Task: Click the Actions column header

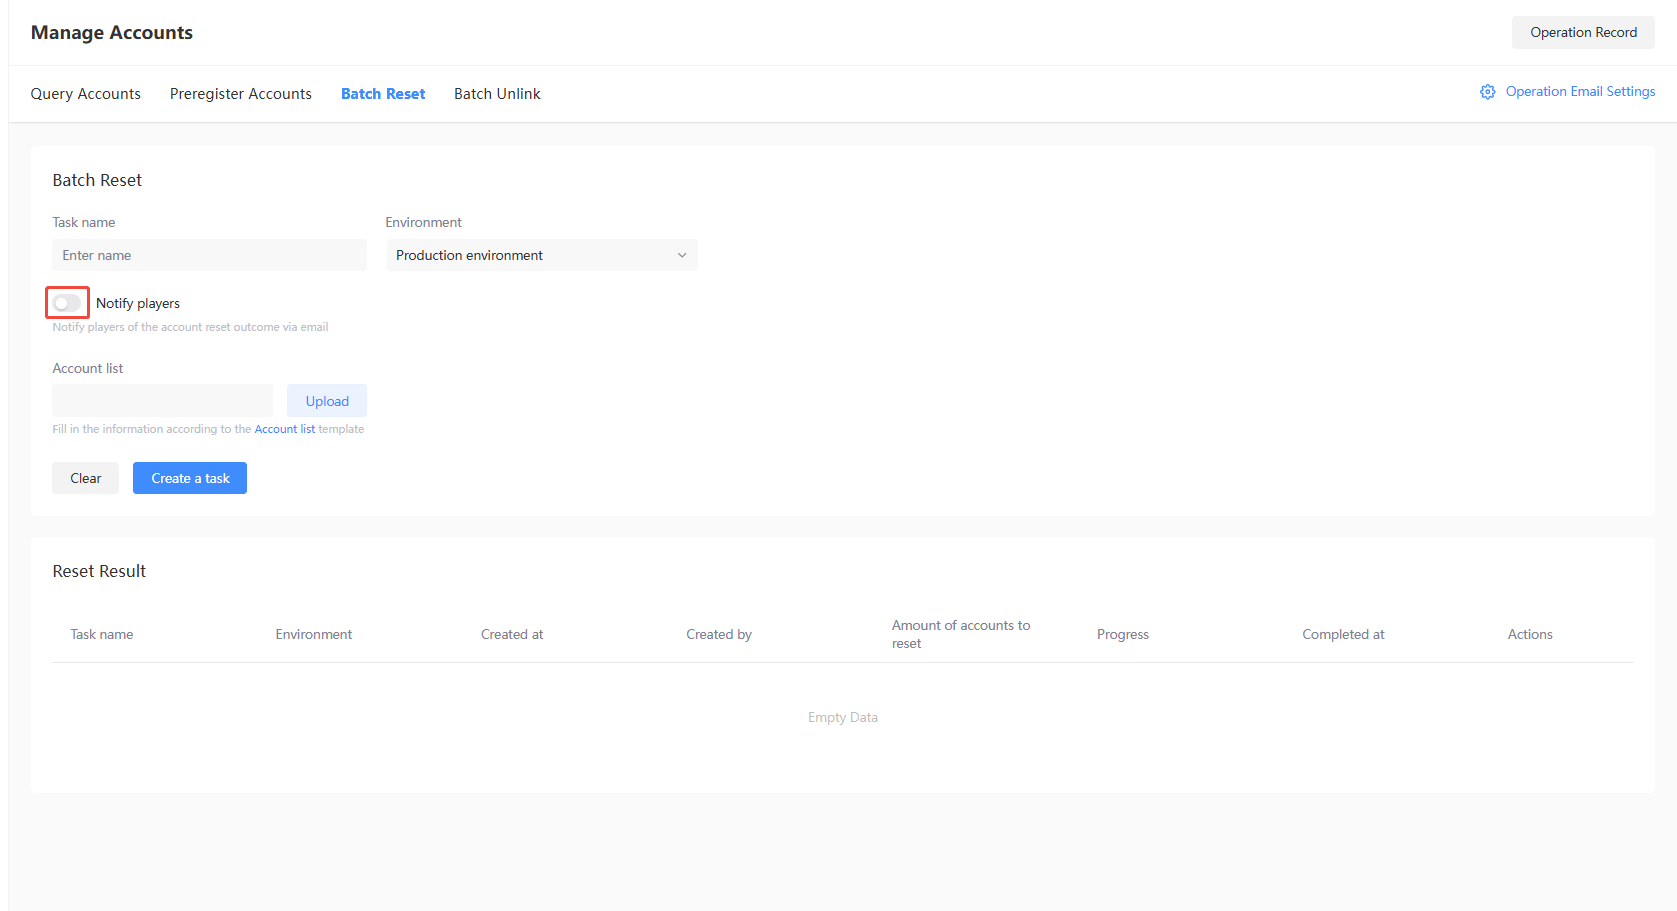Action: tap(1530, 634)
